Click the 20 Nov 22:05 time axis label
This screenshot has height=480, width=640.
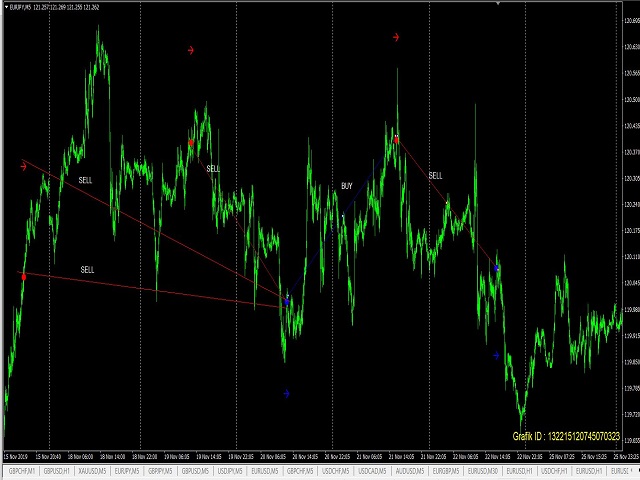click(337, 457)
